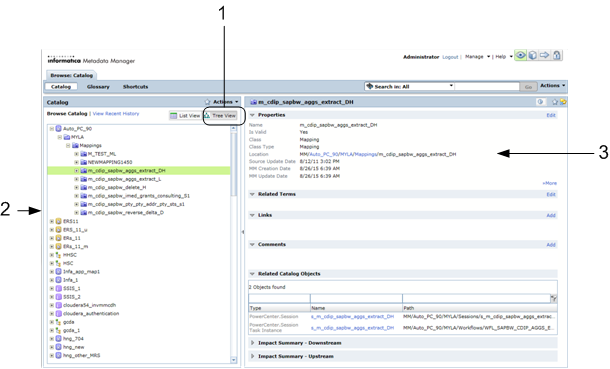Viewport: 610px width, 369px height.
Task: Click Add link in Comments section
Action: [x=551, y=245]
